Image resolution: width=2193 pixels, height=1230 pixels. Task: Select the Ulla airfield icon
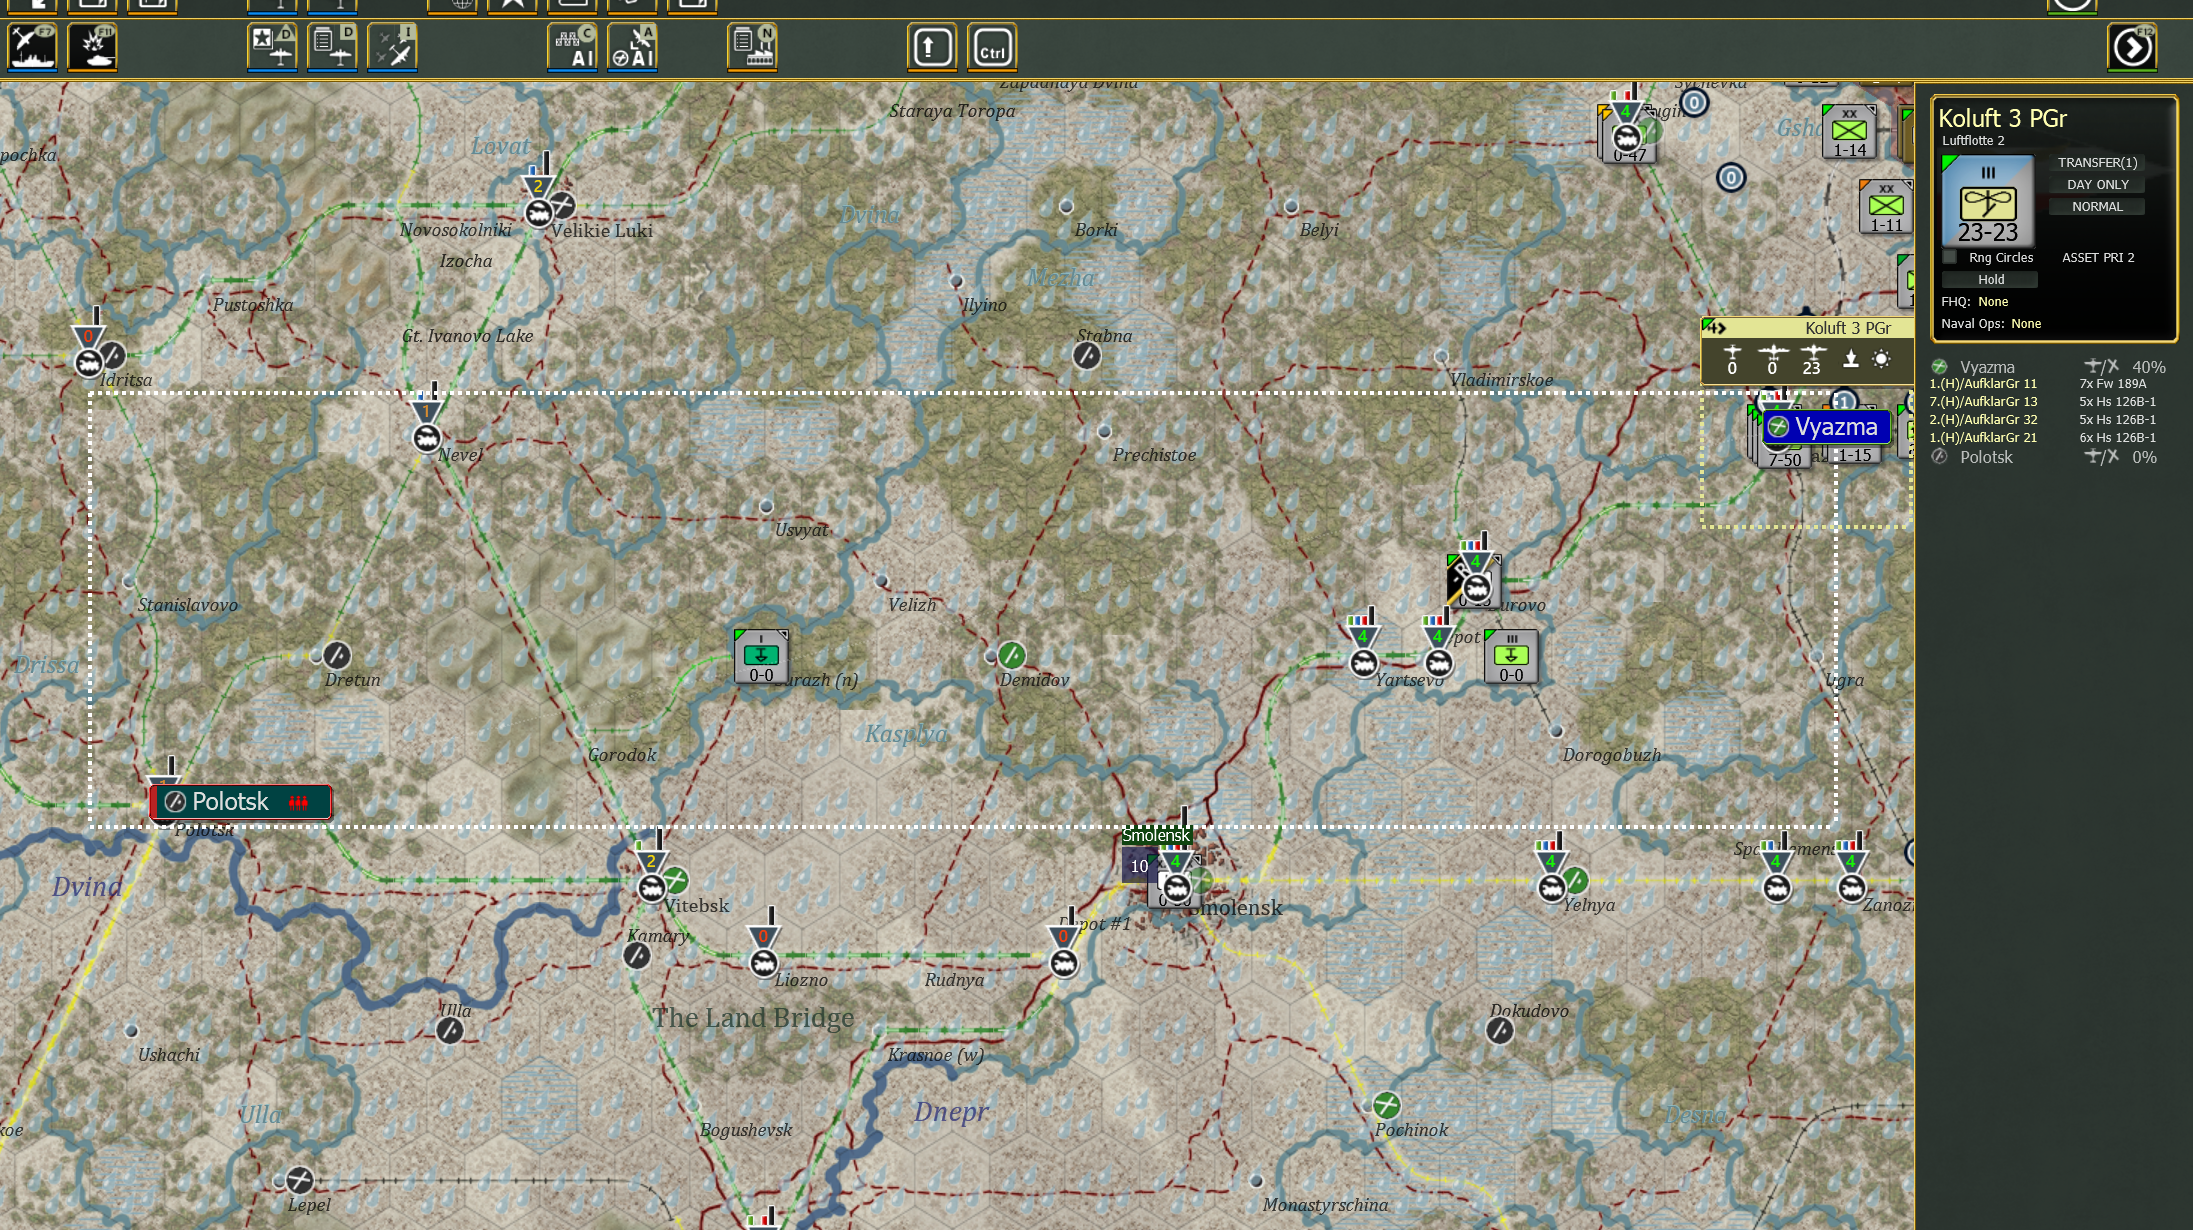click(450, 1030)
